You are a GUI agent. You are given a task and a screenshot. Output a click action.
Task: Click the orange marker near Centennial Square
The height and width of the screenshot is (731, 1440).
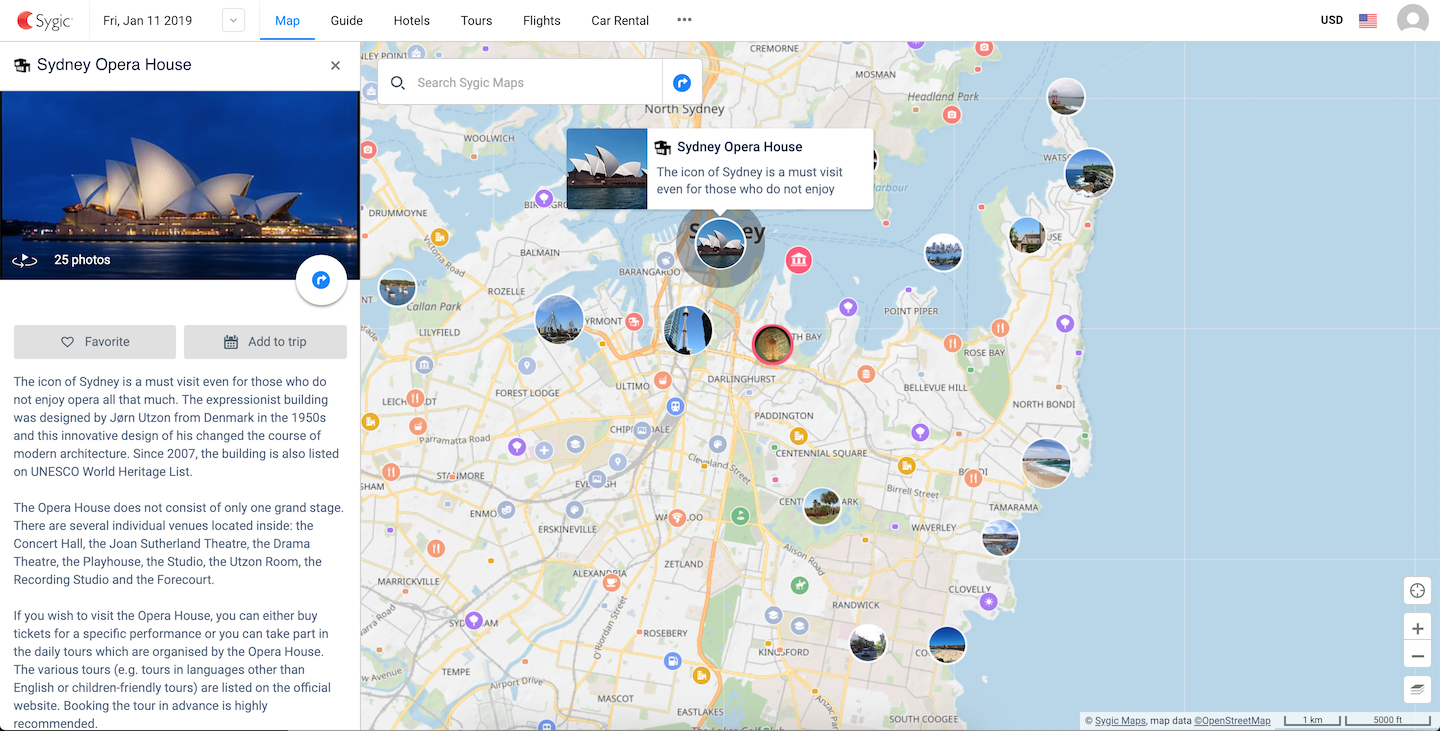tap(798, 436)
